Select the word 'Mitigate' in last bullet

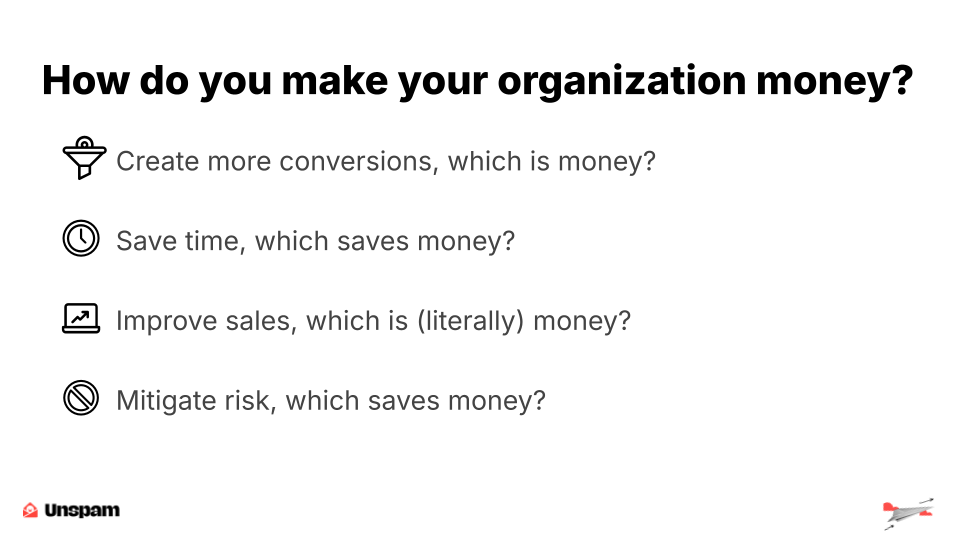[167, 402]
